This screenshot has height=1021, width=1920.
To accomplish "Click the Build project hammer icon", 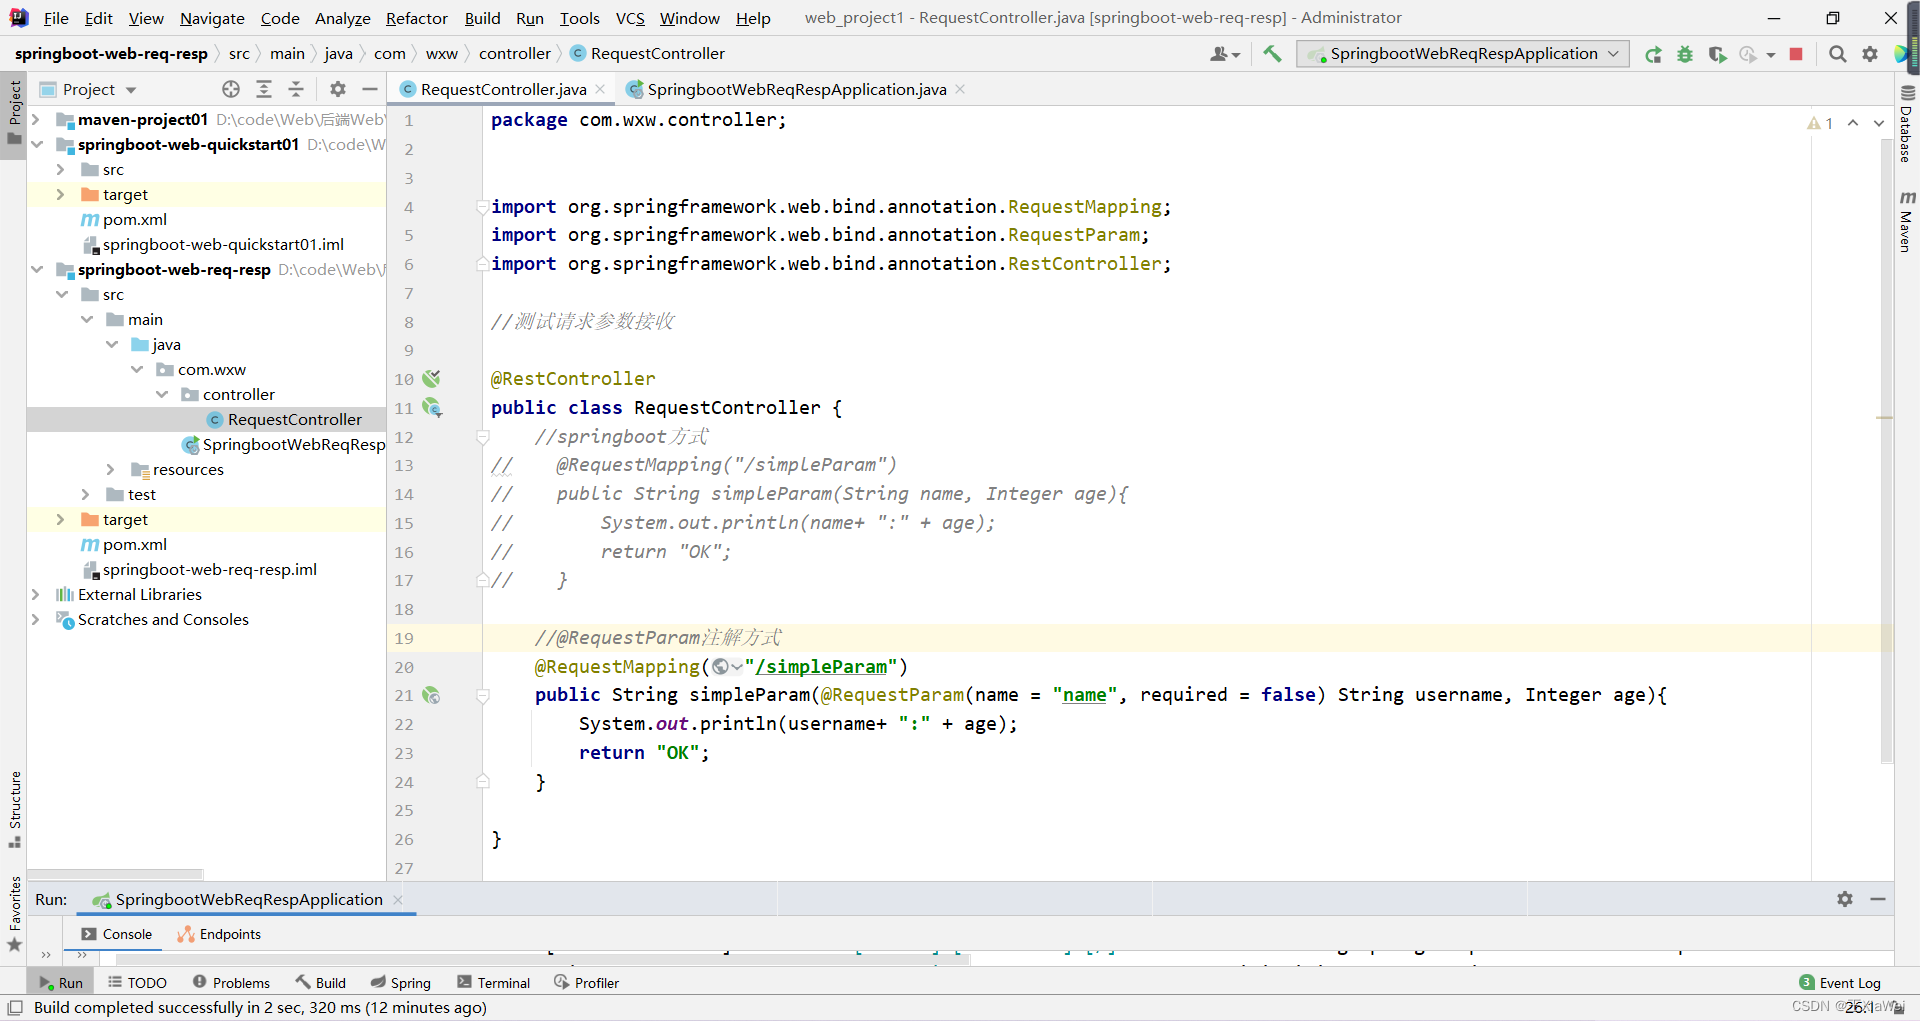I will coord(1272,54).
